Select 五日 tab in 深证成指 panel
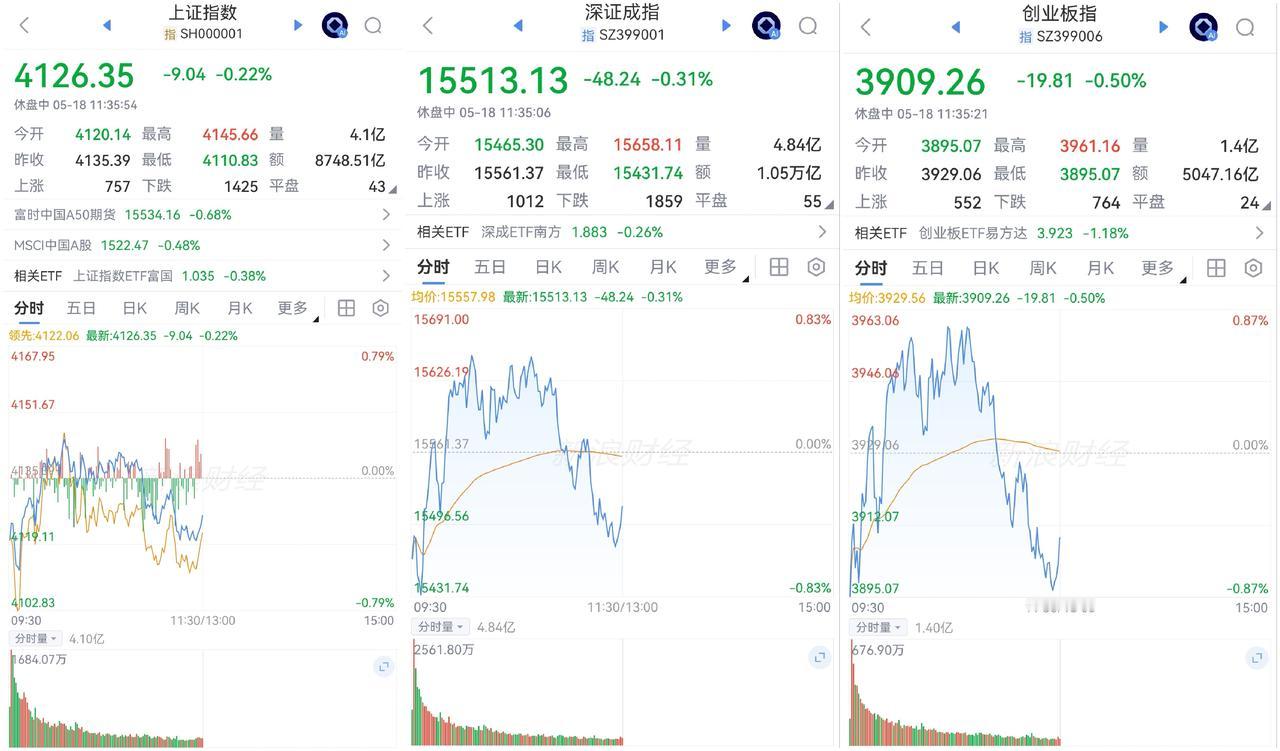Screen dimensions: 1280x751 point(490,267)
